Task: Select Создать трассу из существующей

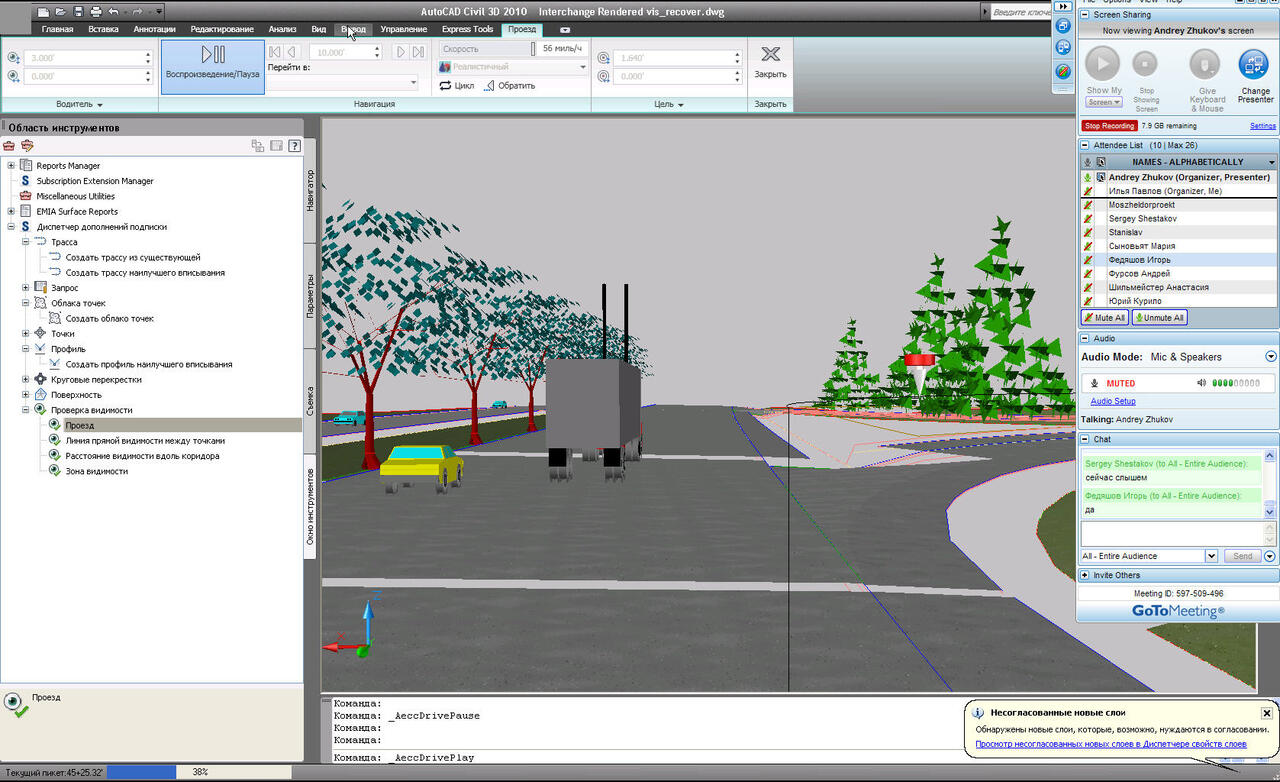Action: (133, 257)
